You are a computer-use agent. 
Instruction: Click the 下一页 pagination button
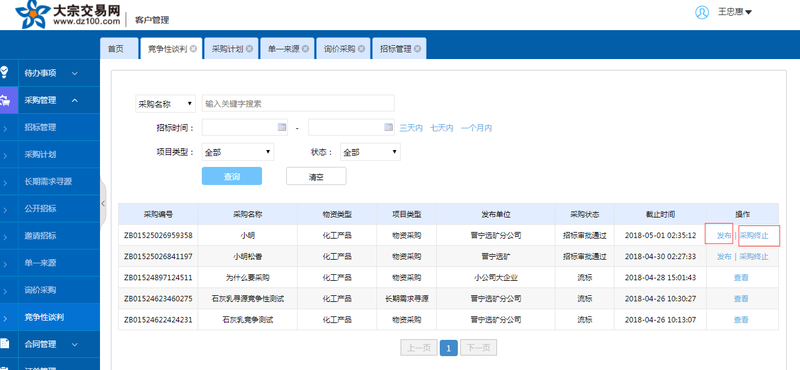[x=478, y=348]
